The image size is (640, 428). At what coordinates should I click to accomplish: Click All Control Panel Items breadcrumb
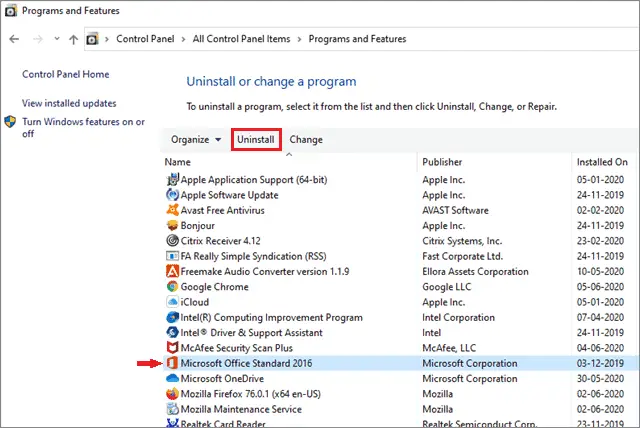click(x=242, y=39)
